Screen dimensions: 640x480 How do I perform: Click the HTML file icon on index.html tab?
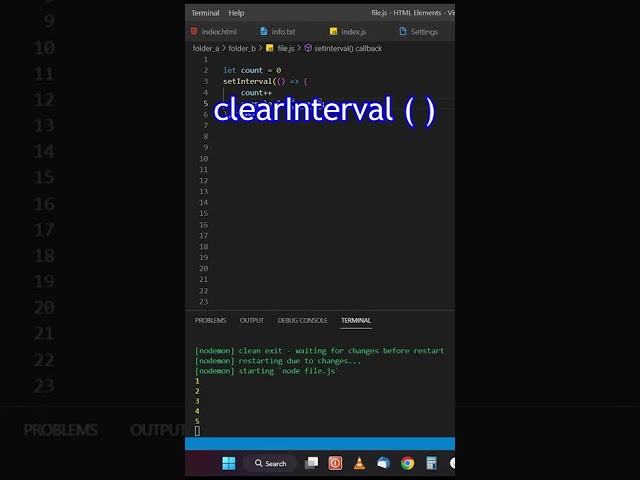point(194,31)
